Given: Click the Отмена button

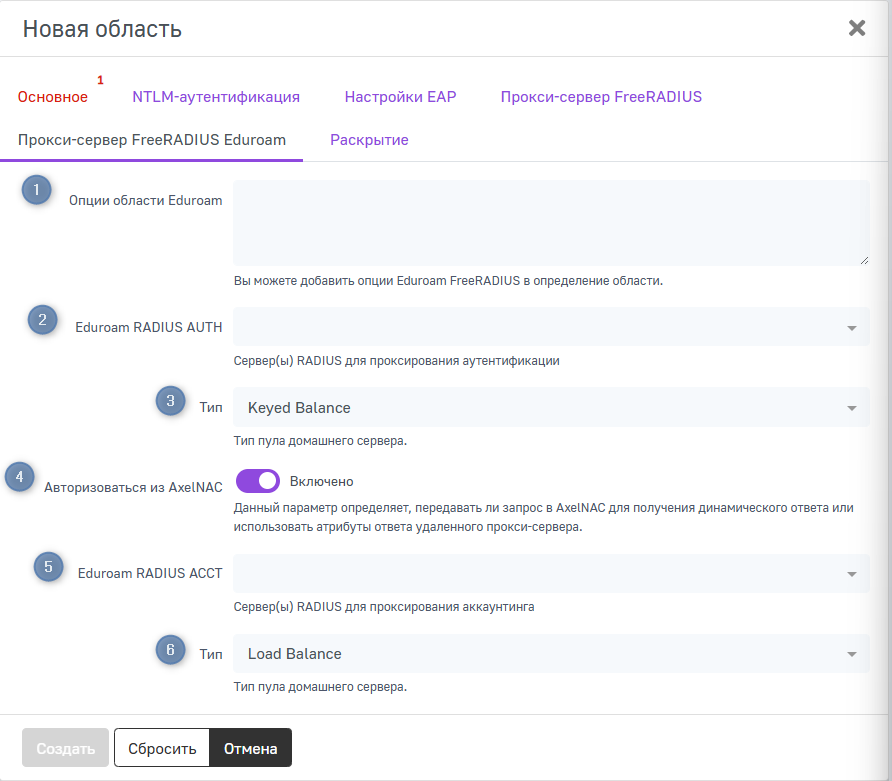Looking at the screenshot, I should click(250, 748).
